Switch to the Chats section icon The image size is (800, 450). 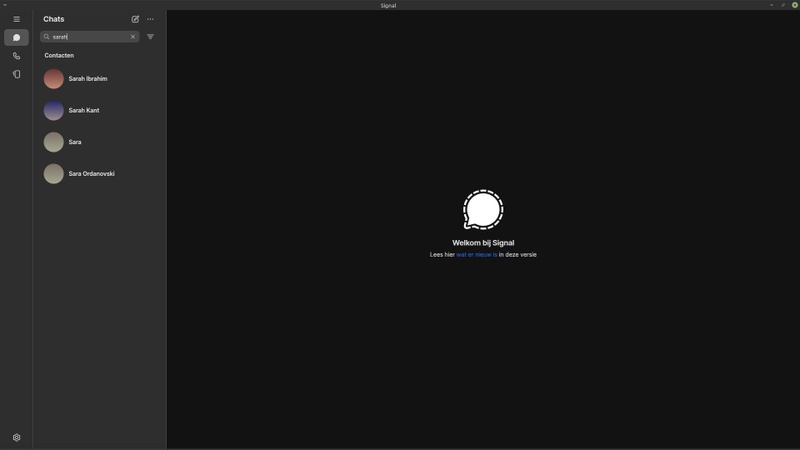coord(16,38)
